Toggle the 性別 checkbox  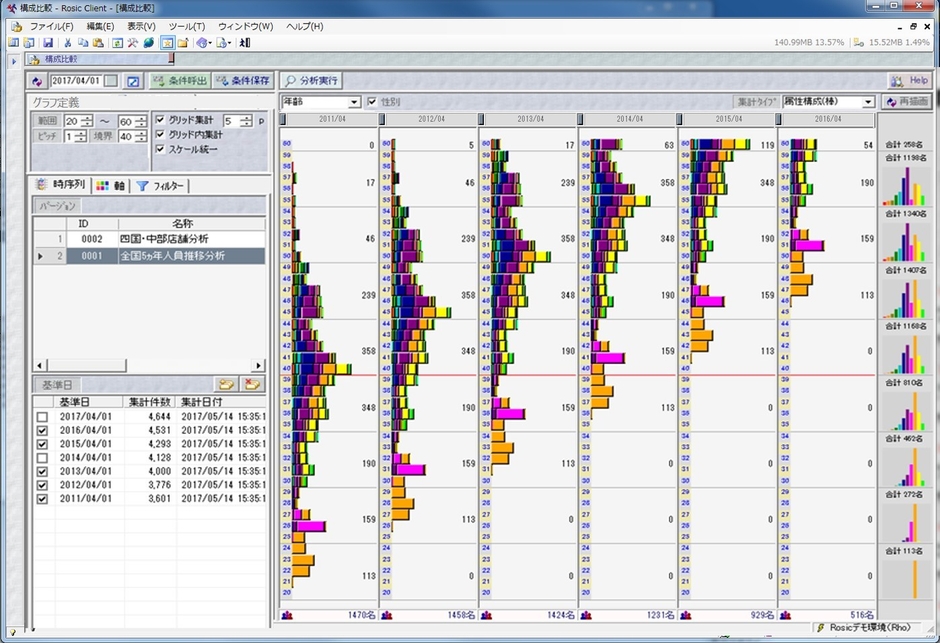372,102
